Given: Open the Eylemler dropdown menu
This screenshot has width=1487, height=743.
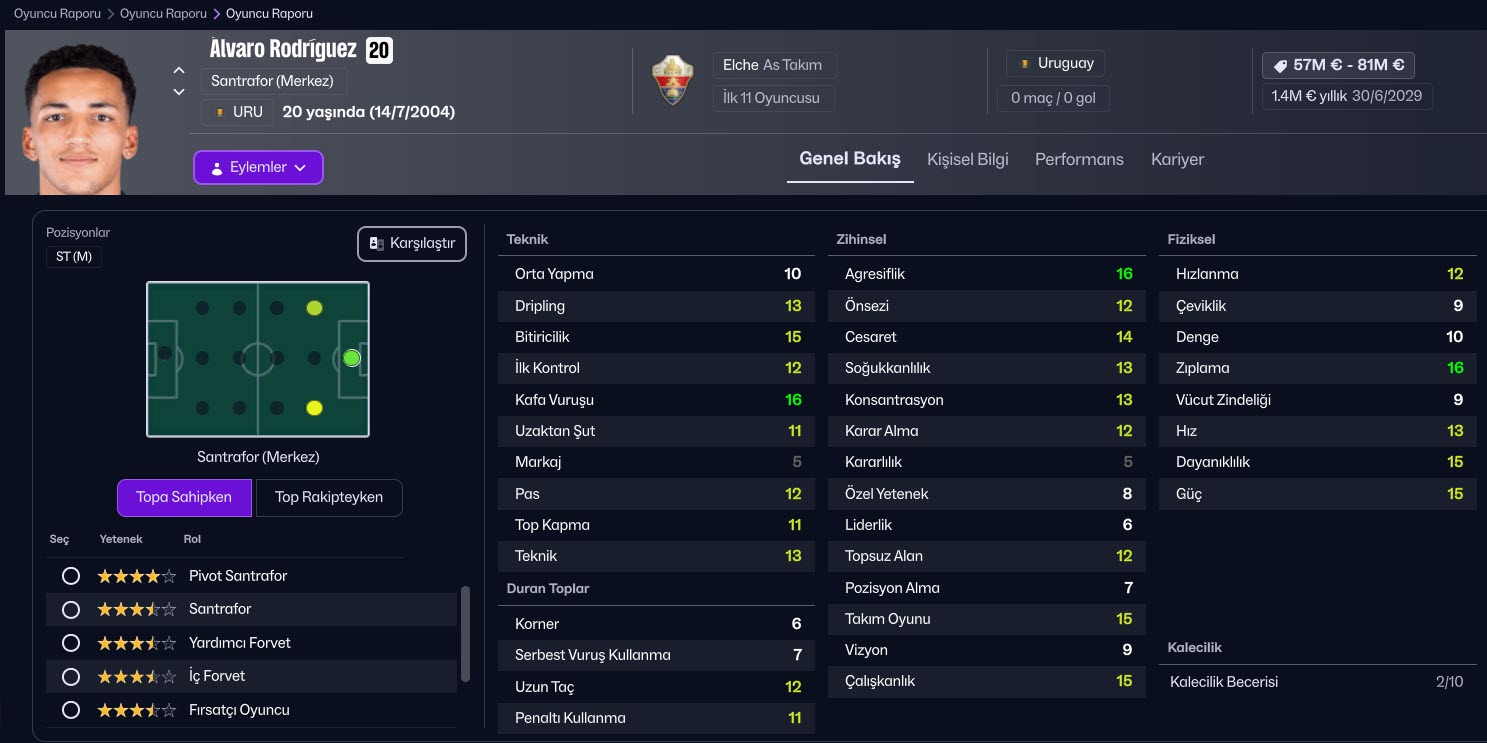Looking at the screenshot, I should tap(258, 168).
